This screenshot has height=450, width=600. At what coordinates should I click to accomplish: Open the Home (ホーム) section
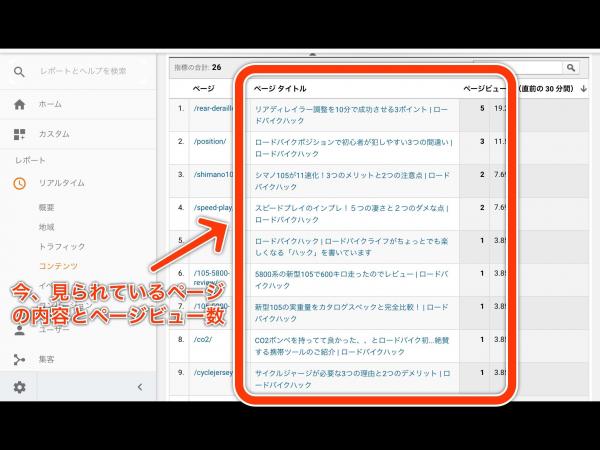tap(50, 104)
